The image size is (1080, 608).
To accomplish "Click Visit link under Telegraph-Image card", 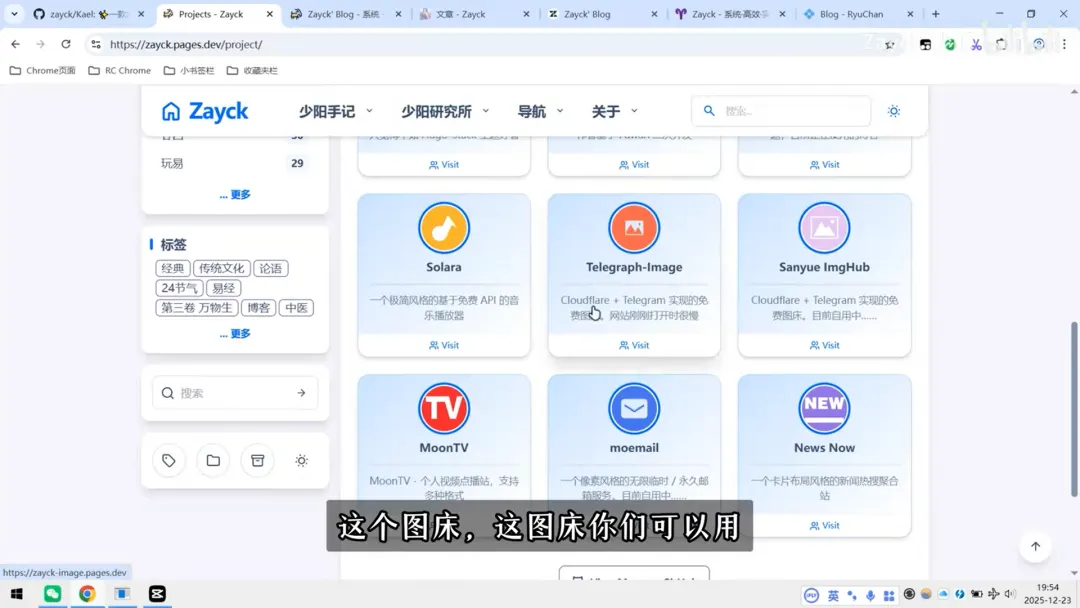I will click(634, 345).
